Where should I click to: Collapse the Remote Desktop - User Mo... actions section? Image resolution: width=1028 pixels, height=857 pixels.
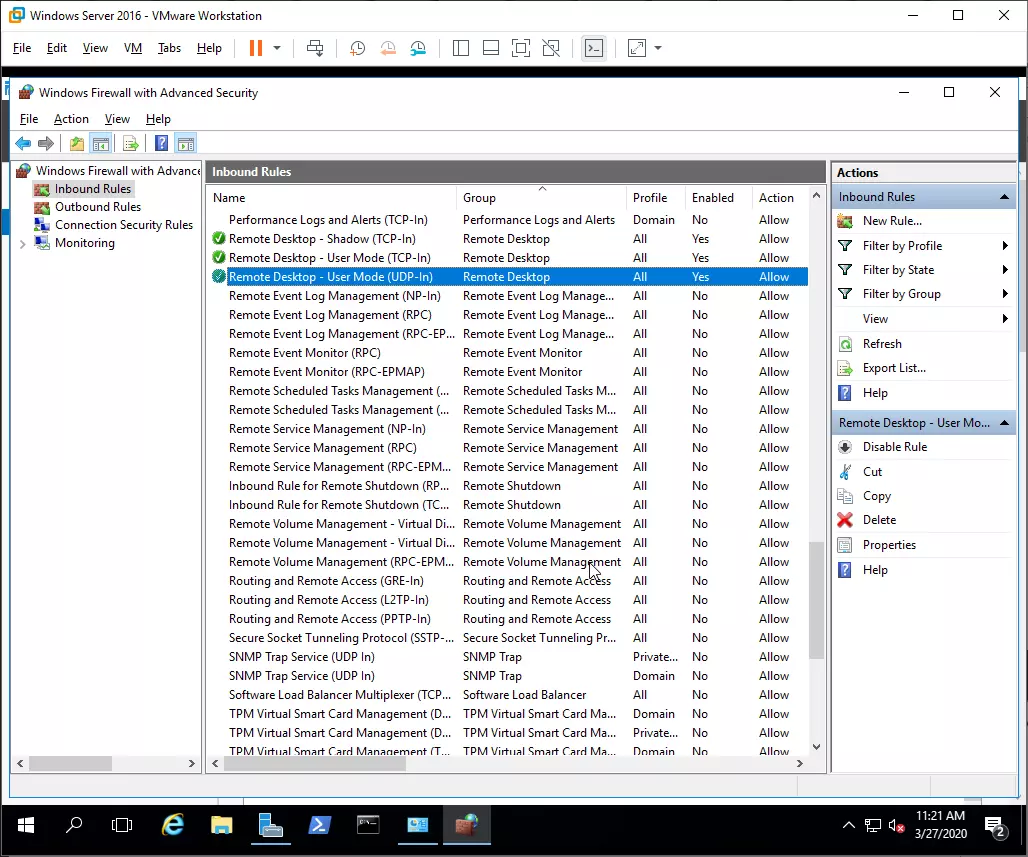tap(1004, 423)
